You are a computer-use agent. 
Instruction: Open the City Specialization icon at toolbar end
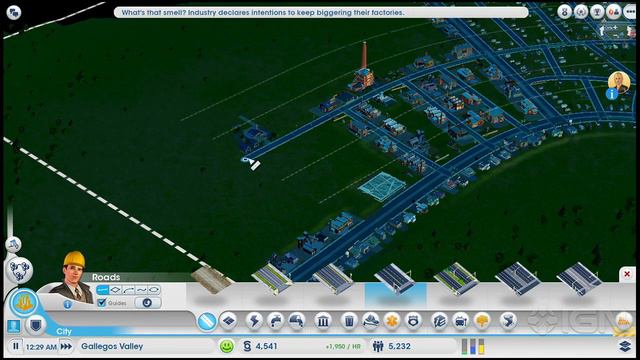[x=624, y=321]
